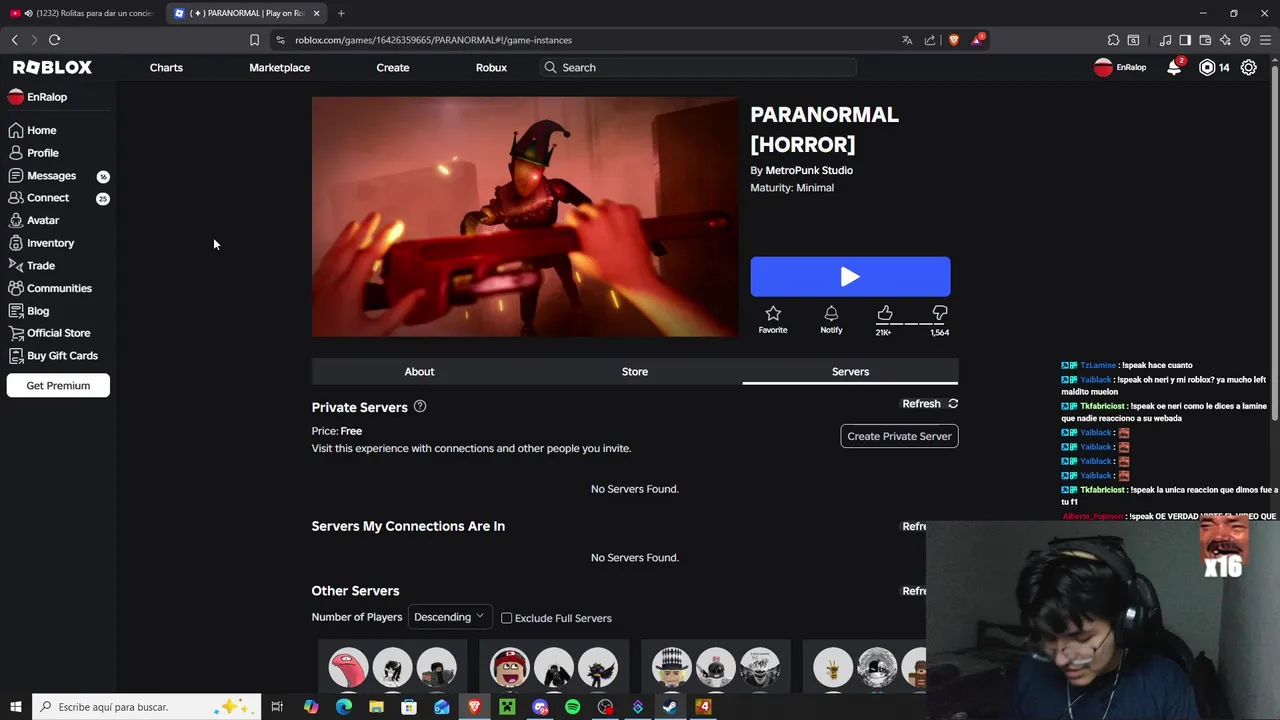Image resolution: width=1280 pixels, height=720 pixels.
Task: Open the Brave VPN shield icon
Action: [x=1245, y=40]
